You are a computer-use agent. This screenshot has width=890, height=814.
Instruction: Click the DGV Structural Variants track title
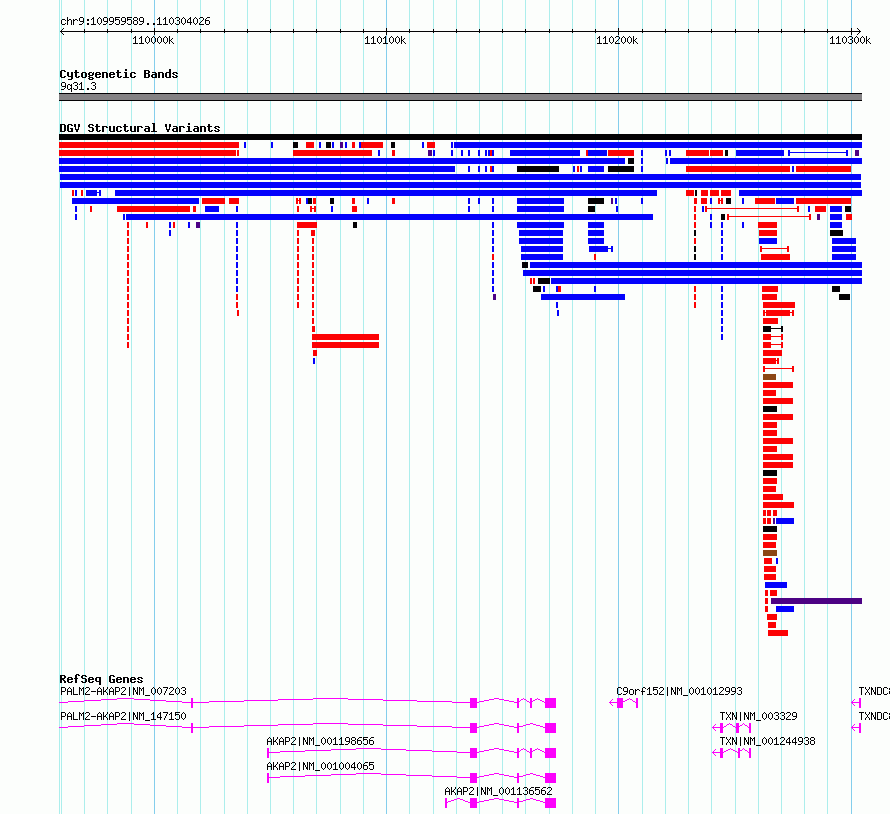pos(140,128)
